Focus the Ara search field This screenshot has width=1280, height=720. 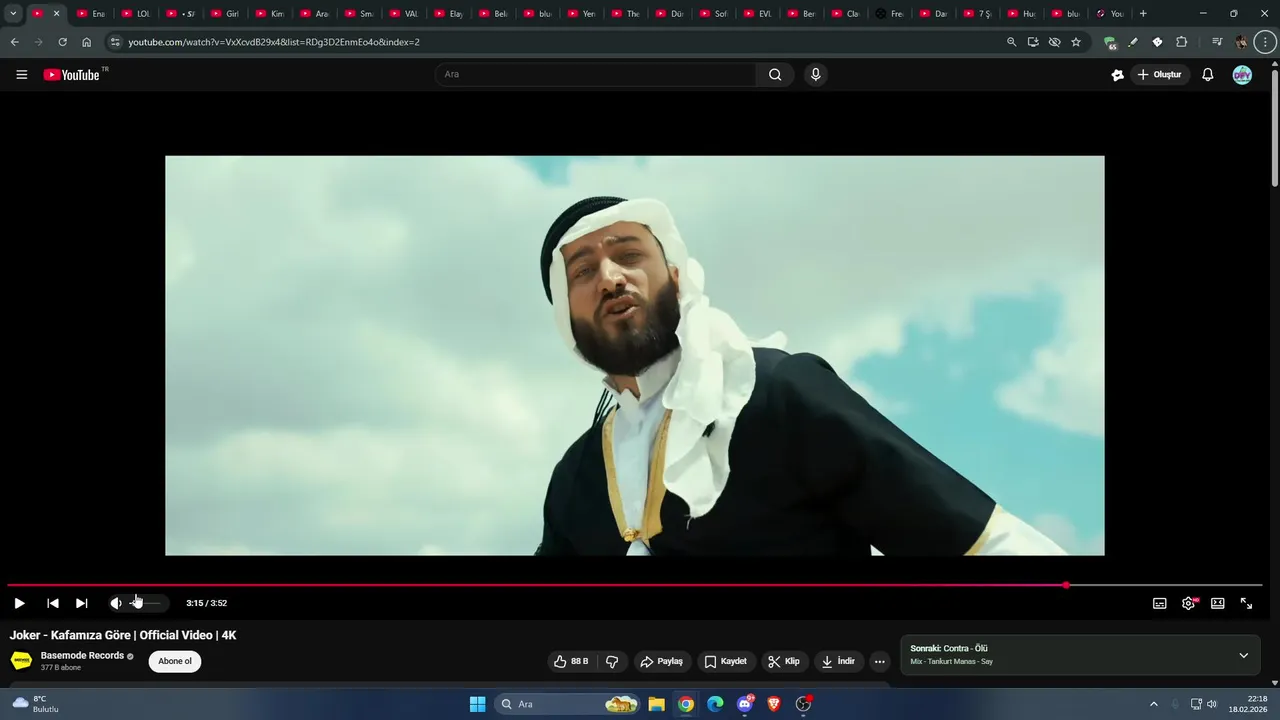tap(596, 75)
